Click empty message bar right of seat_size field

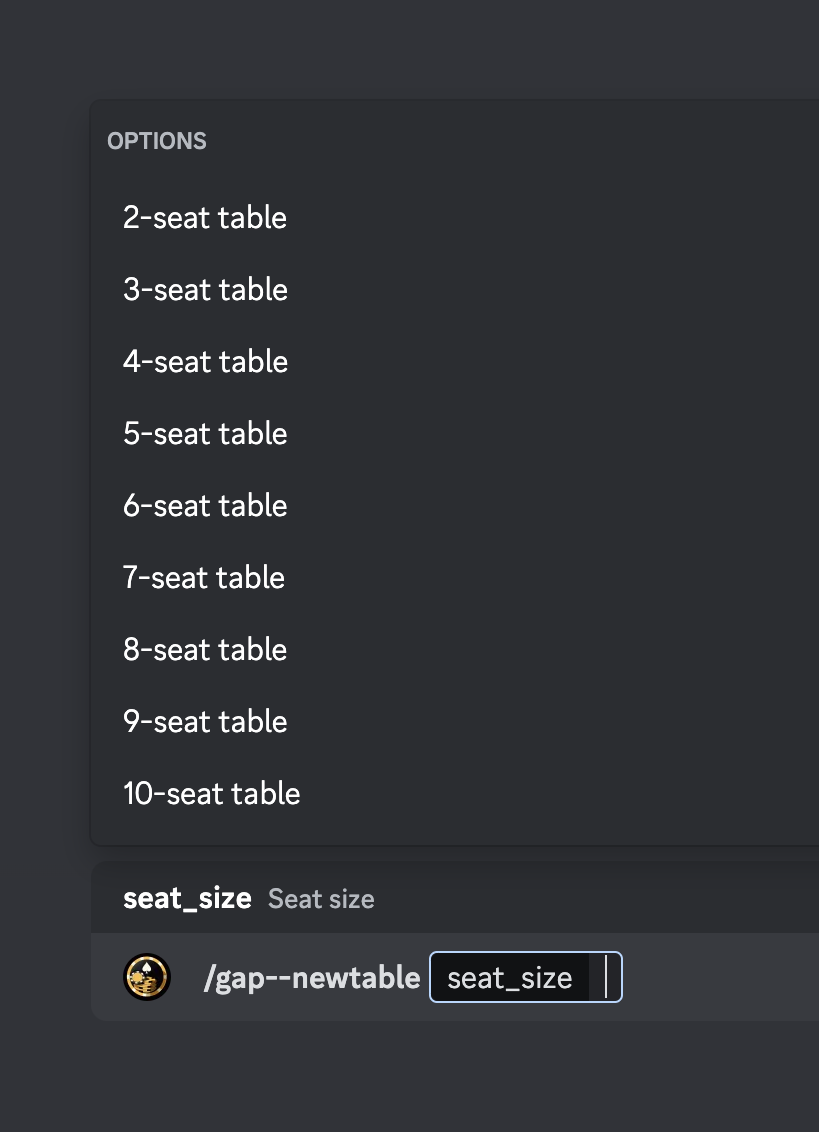coord(719,977)
